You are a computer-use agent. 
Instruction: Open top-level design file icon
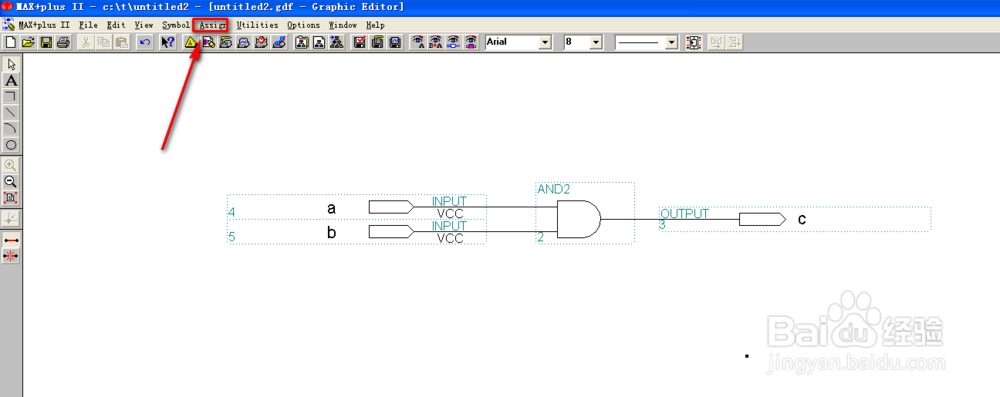pyautogui.click(x=337, y=43)
